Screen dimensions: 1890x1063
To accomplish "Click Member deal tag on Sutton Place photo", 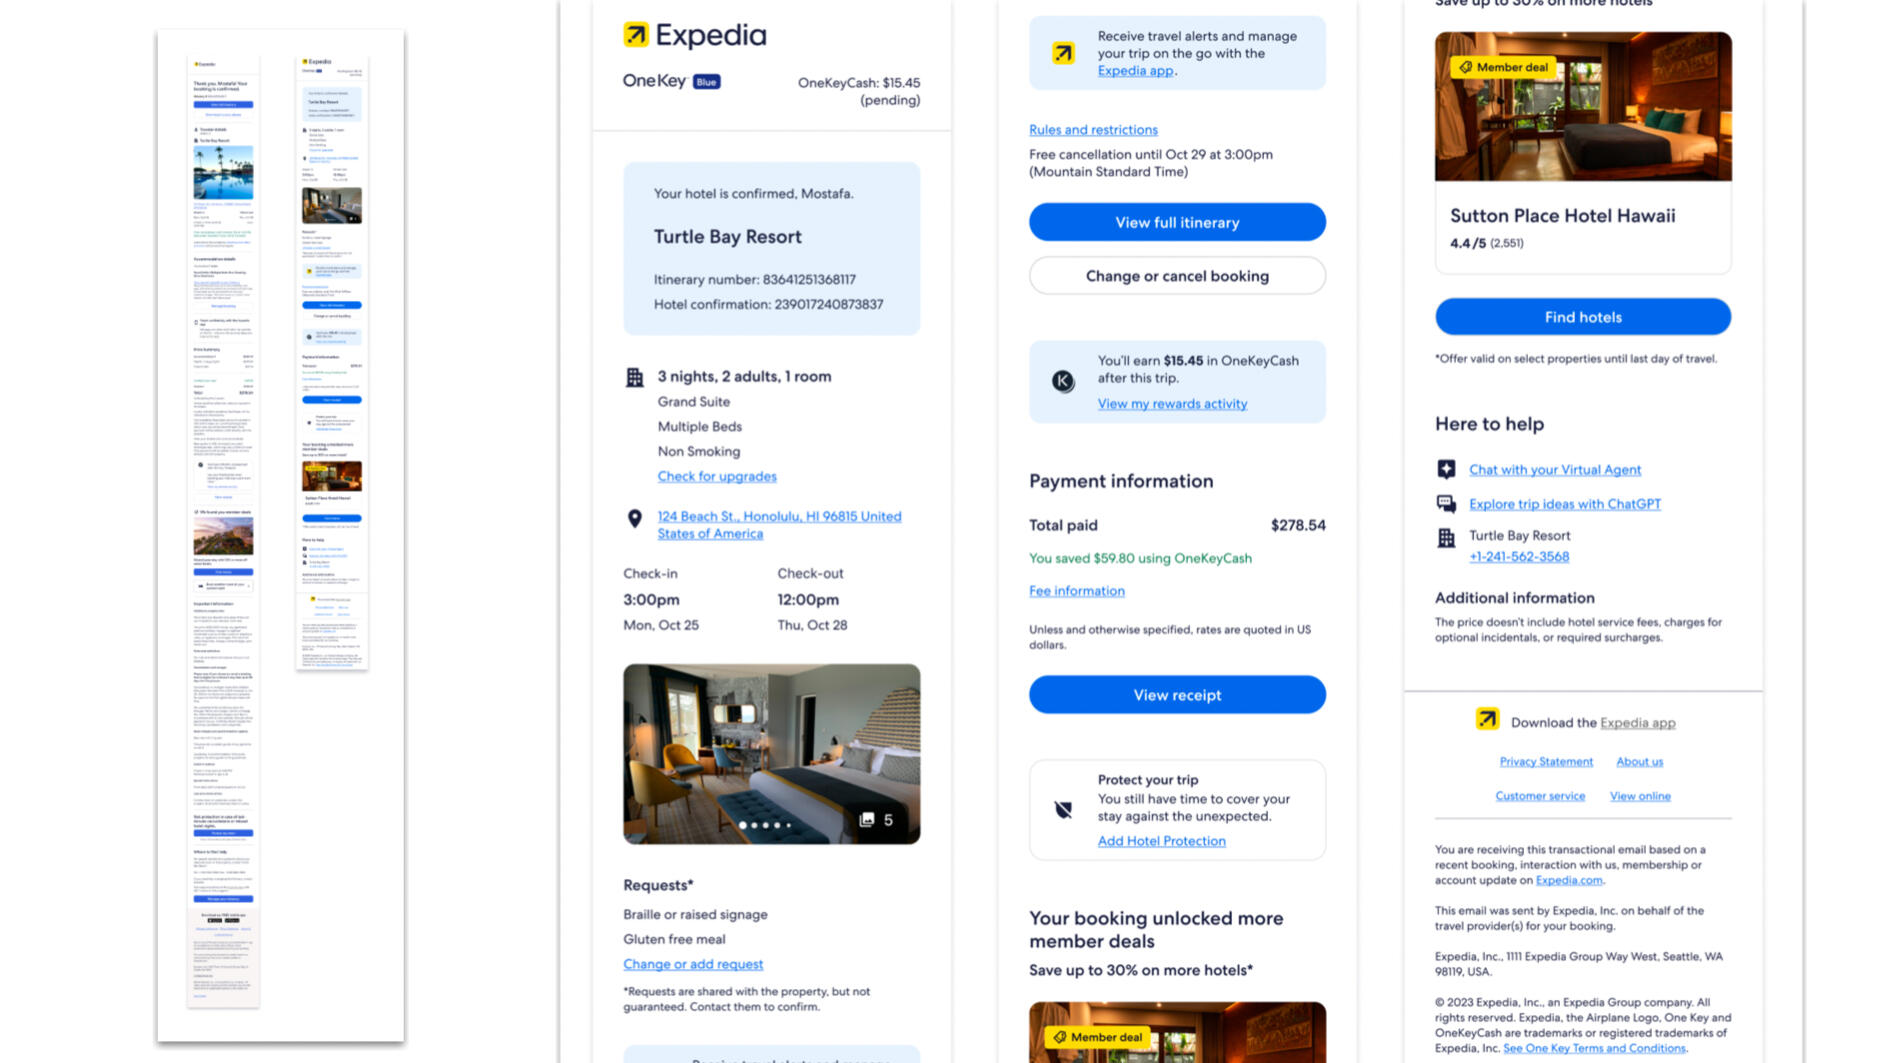I will (1503, 67).
